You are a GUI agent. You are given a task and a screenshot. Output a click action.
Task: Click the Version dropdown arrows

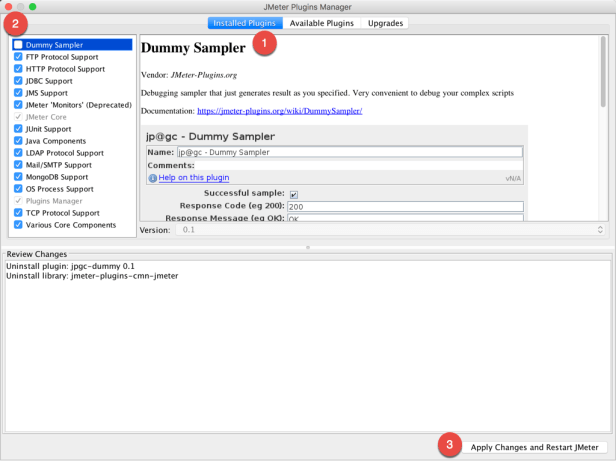click(x=600, y=230)
